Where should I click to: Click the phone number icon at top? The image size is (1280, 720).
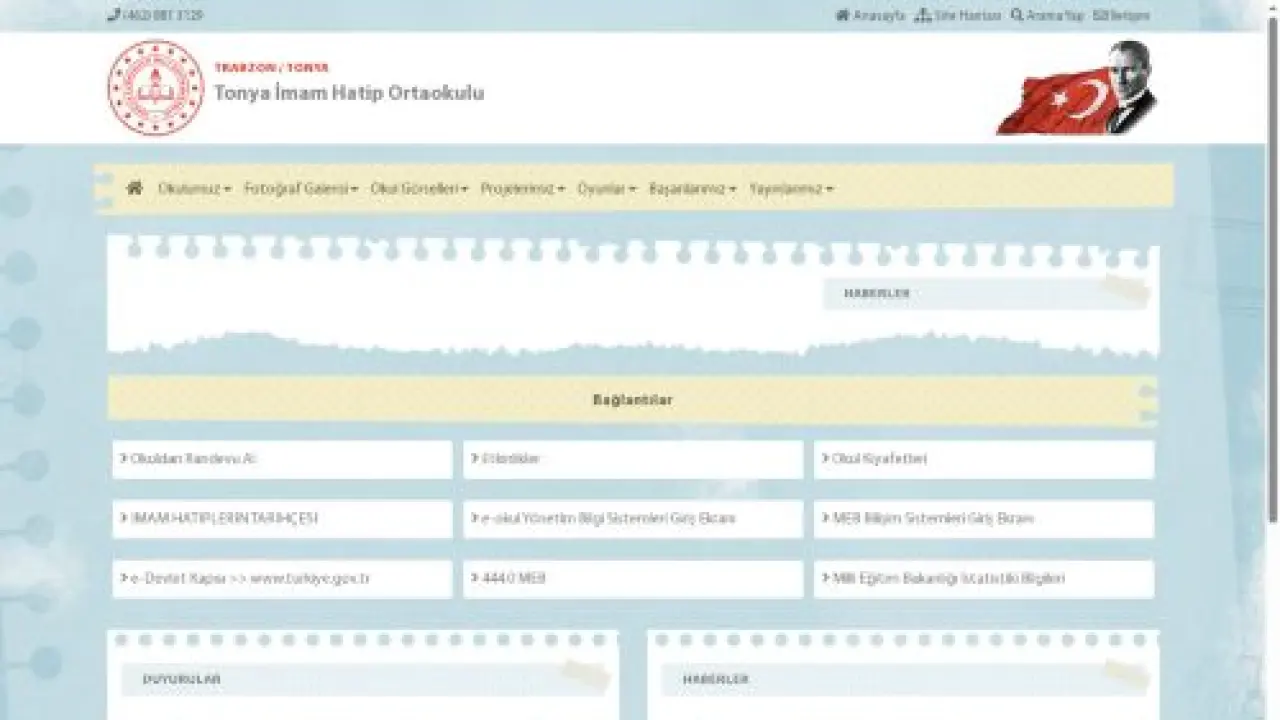coord(113,16)
